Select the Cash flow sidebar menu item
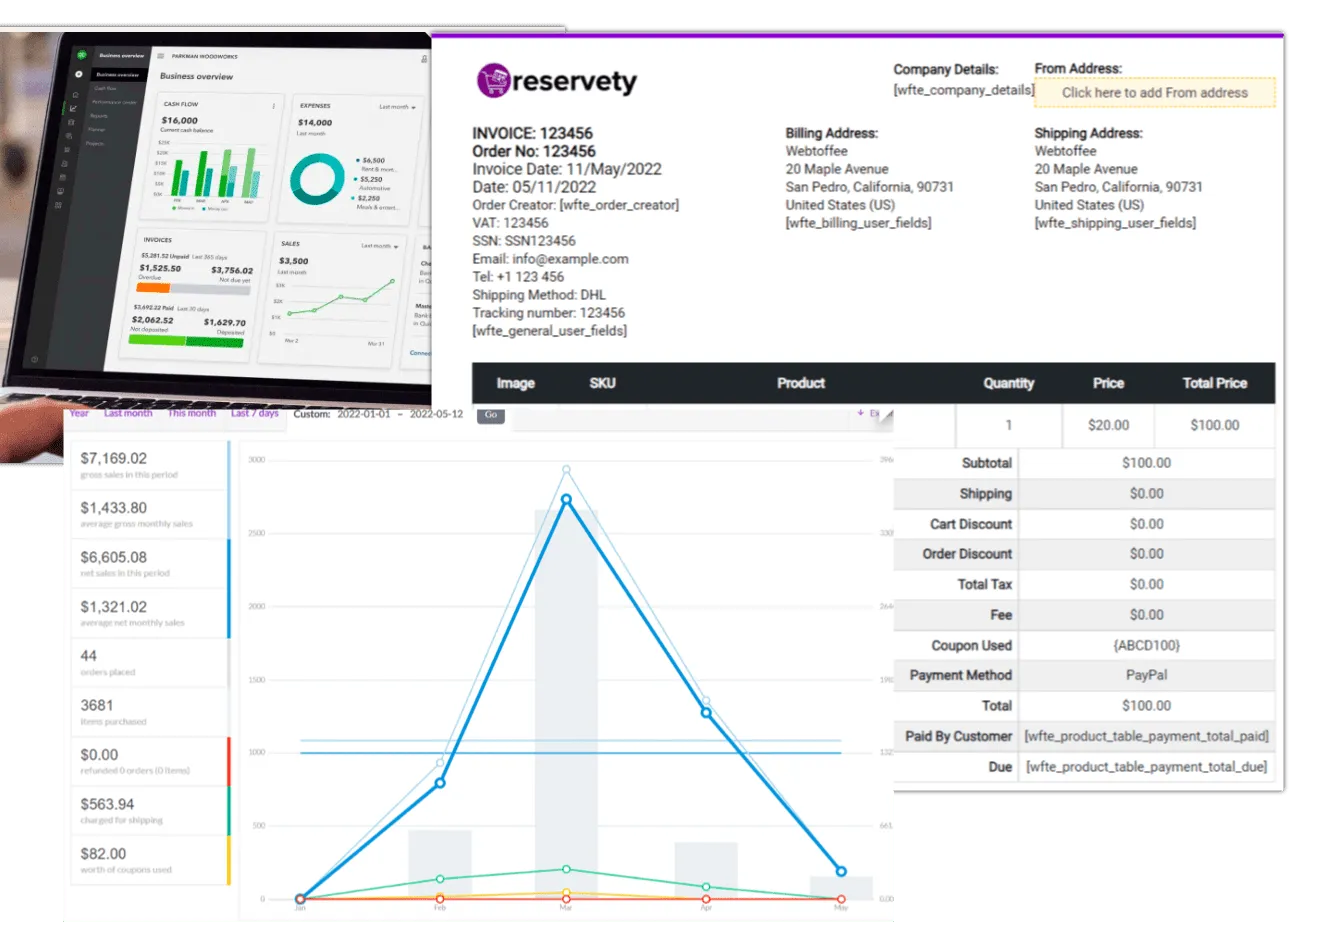This screenshot has width=1321, height=950. 105,88
